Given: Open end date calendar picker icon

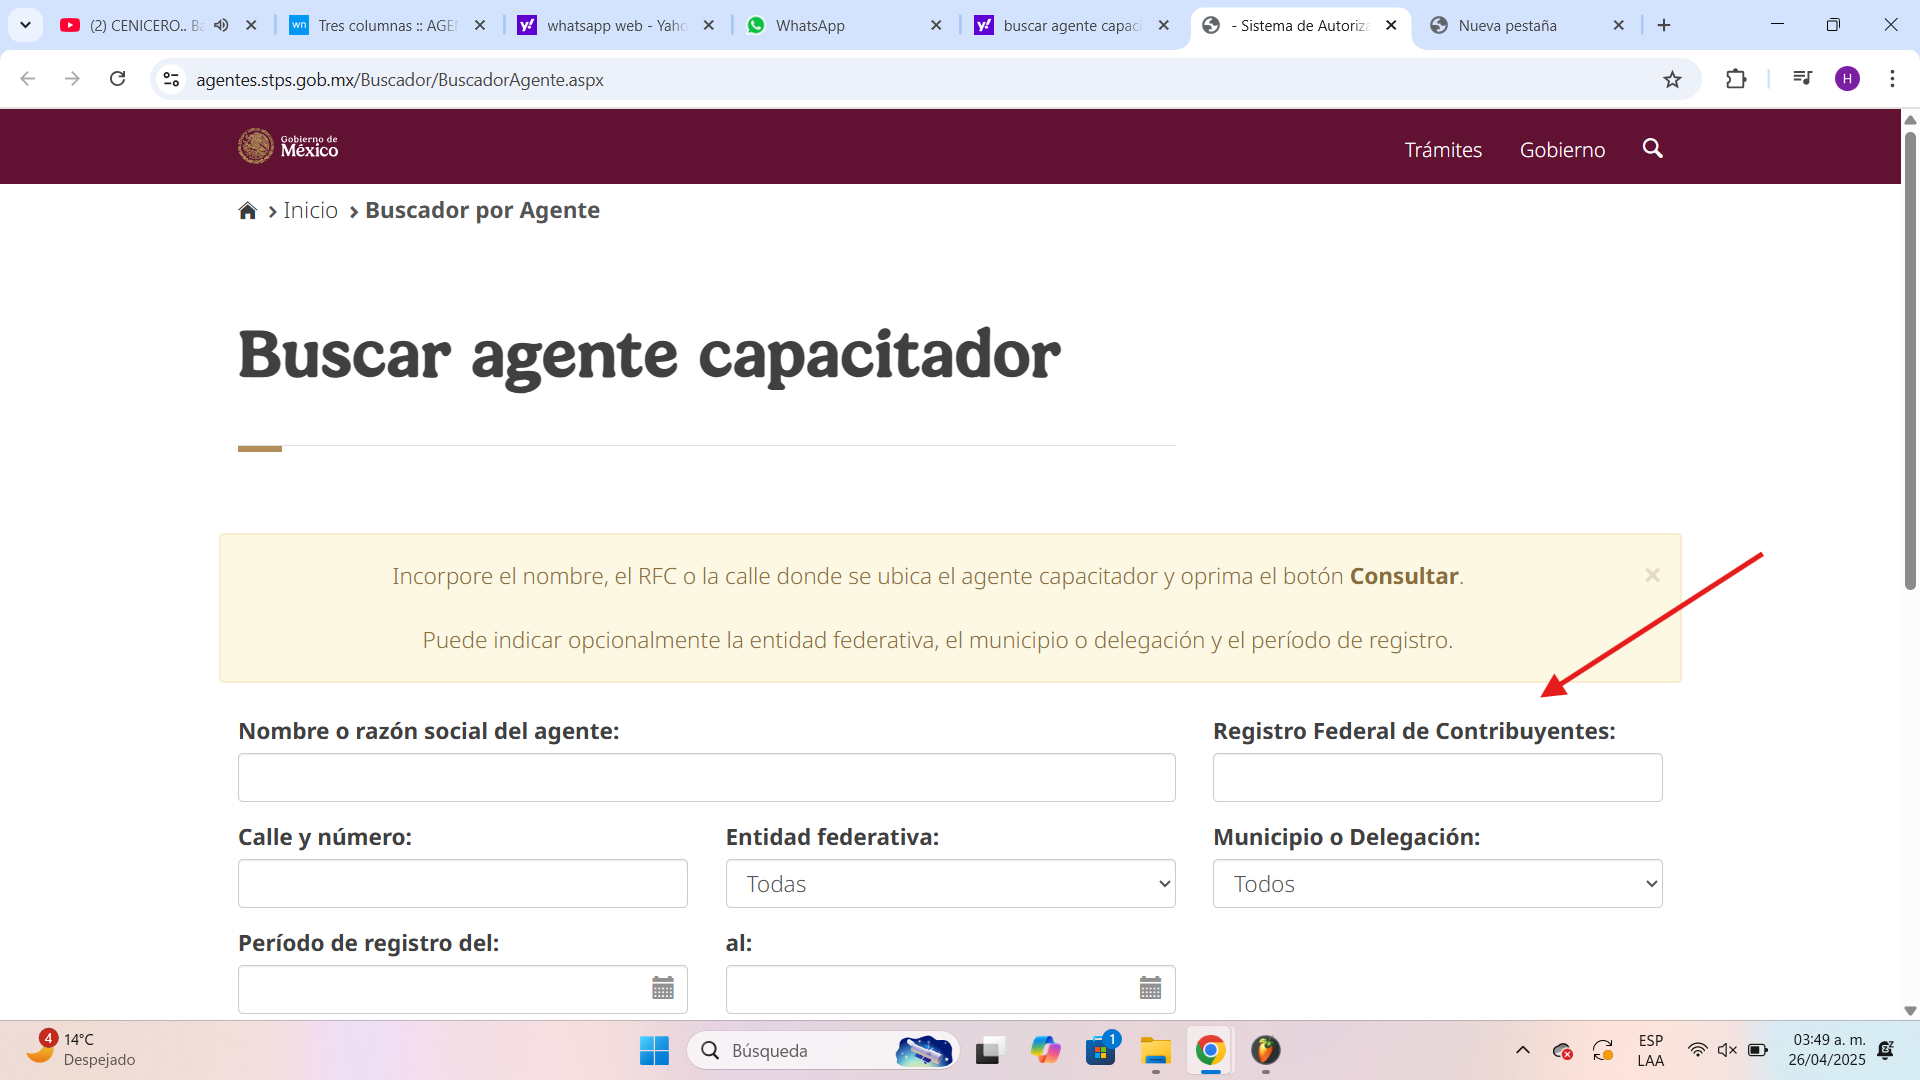Looking at the screenshot, I should 1150,989.
